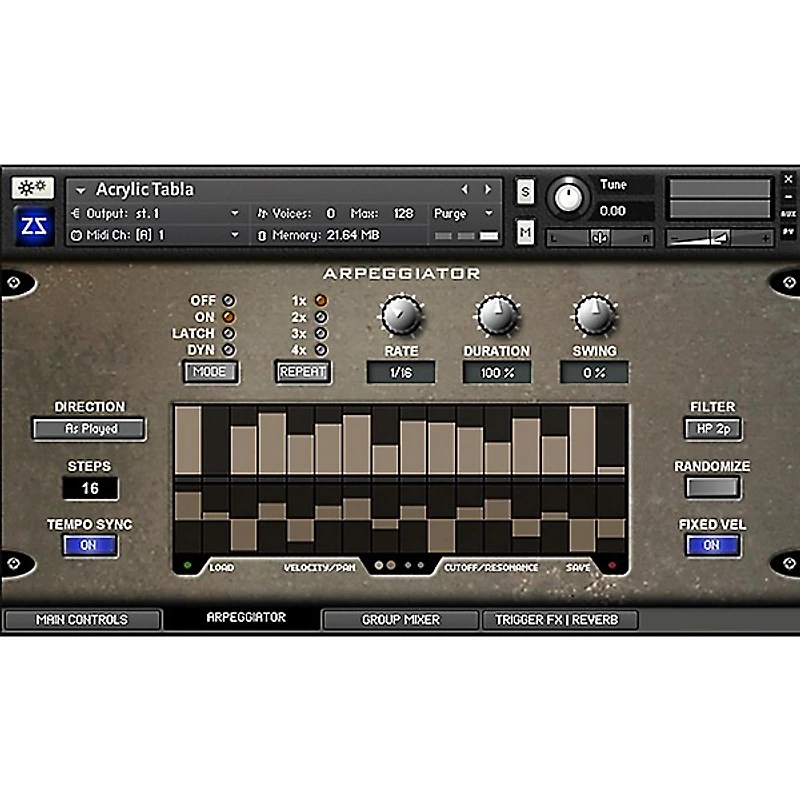
Task: Open the Filter HP 2p dropdown
Action: click(x=713, y=429)
